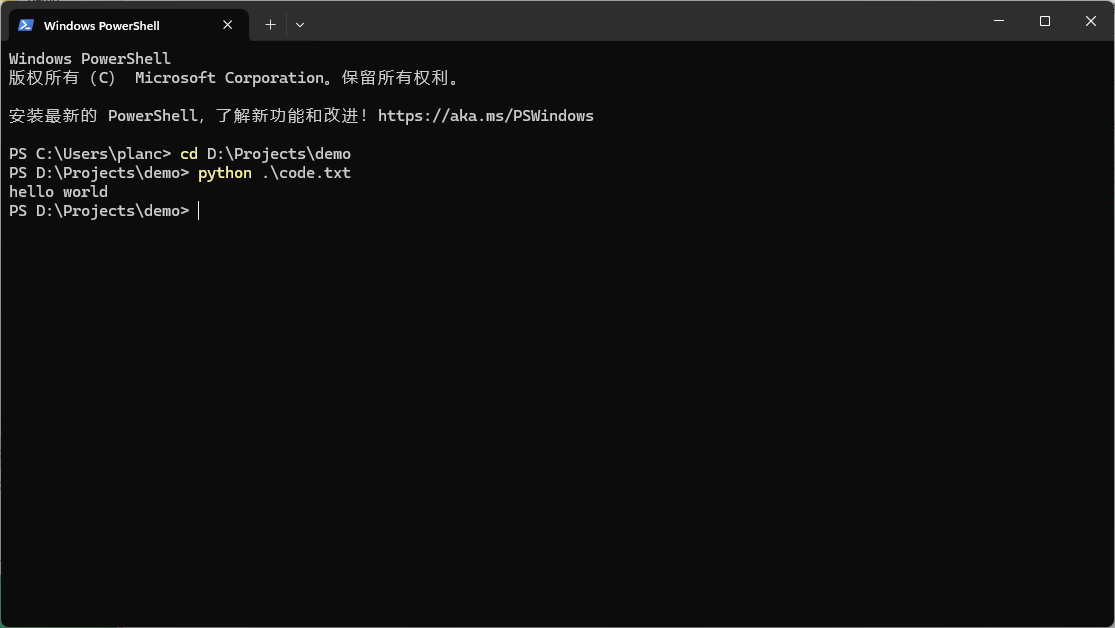This screenshot has width=1115, height=628.
Task: Click the 'cd' command keyword
Action: [x=189, y=154]
